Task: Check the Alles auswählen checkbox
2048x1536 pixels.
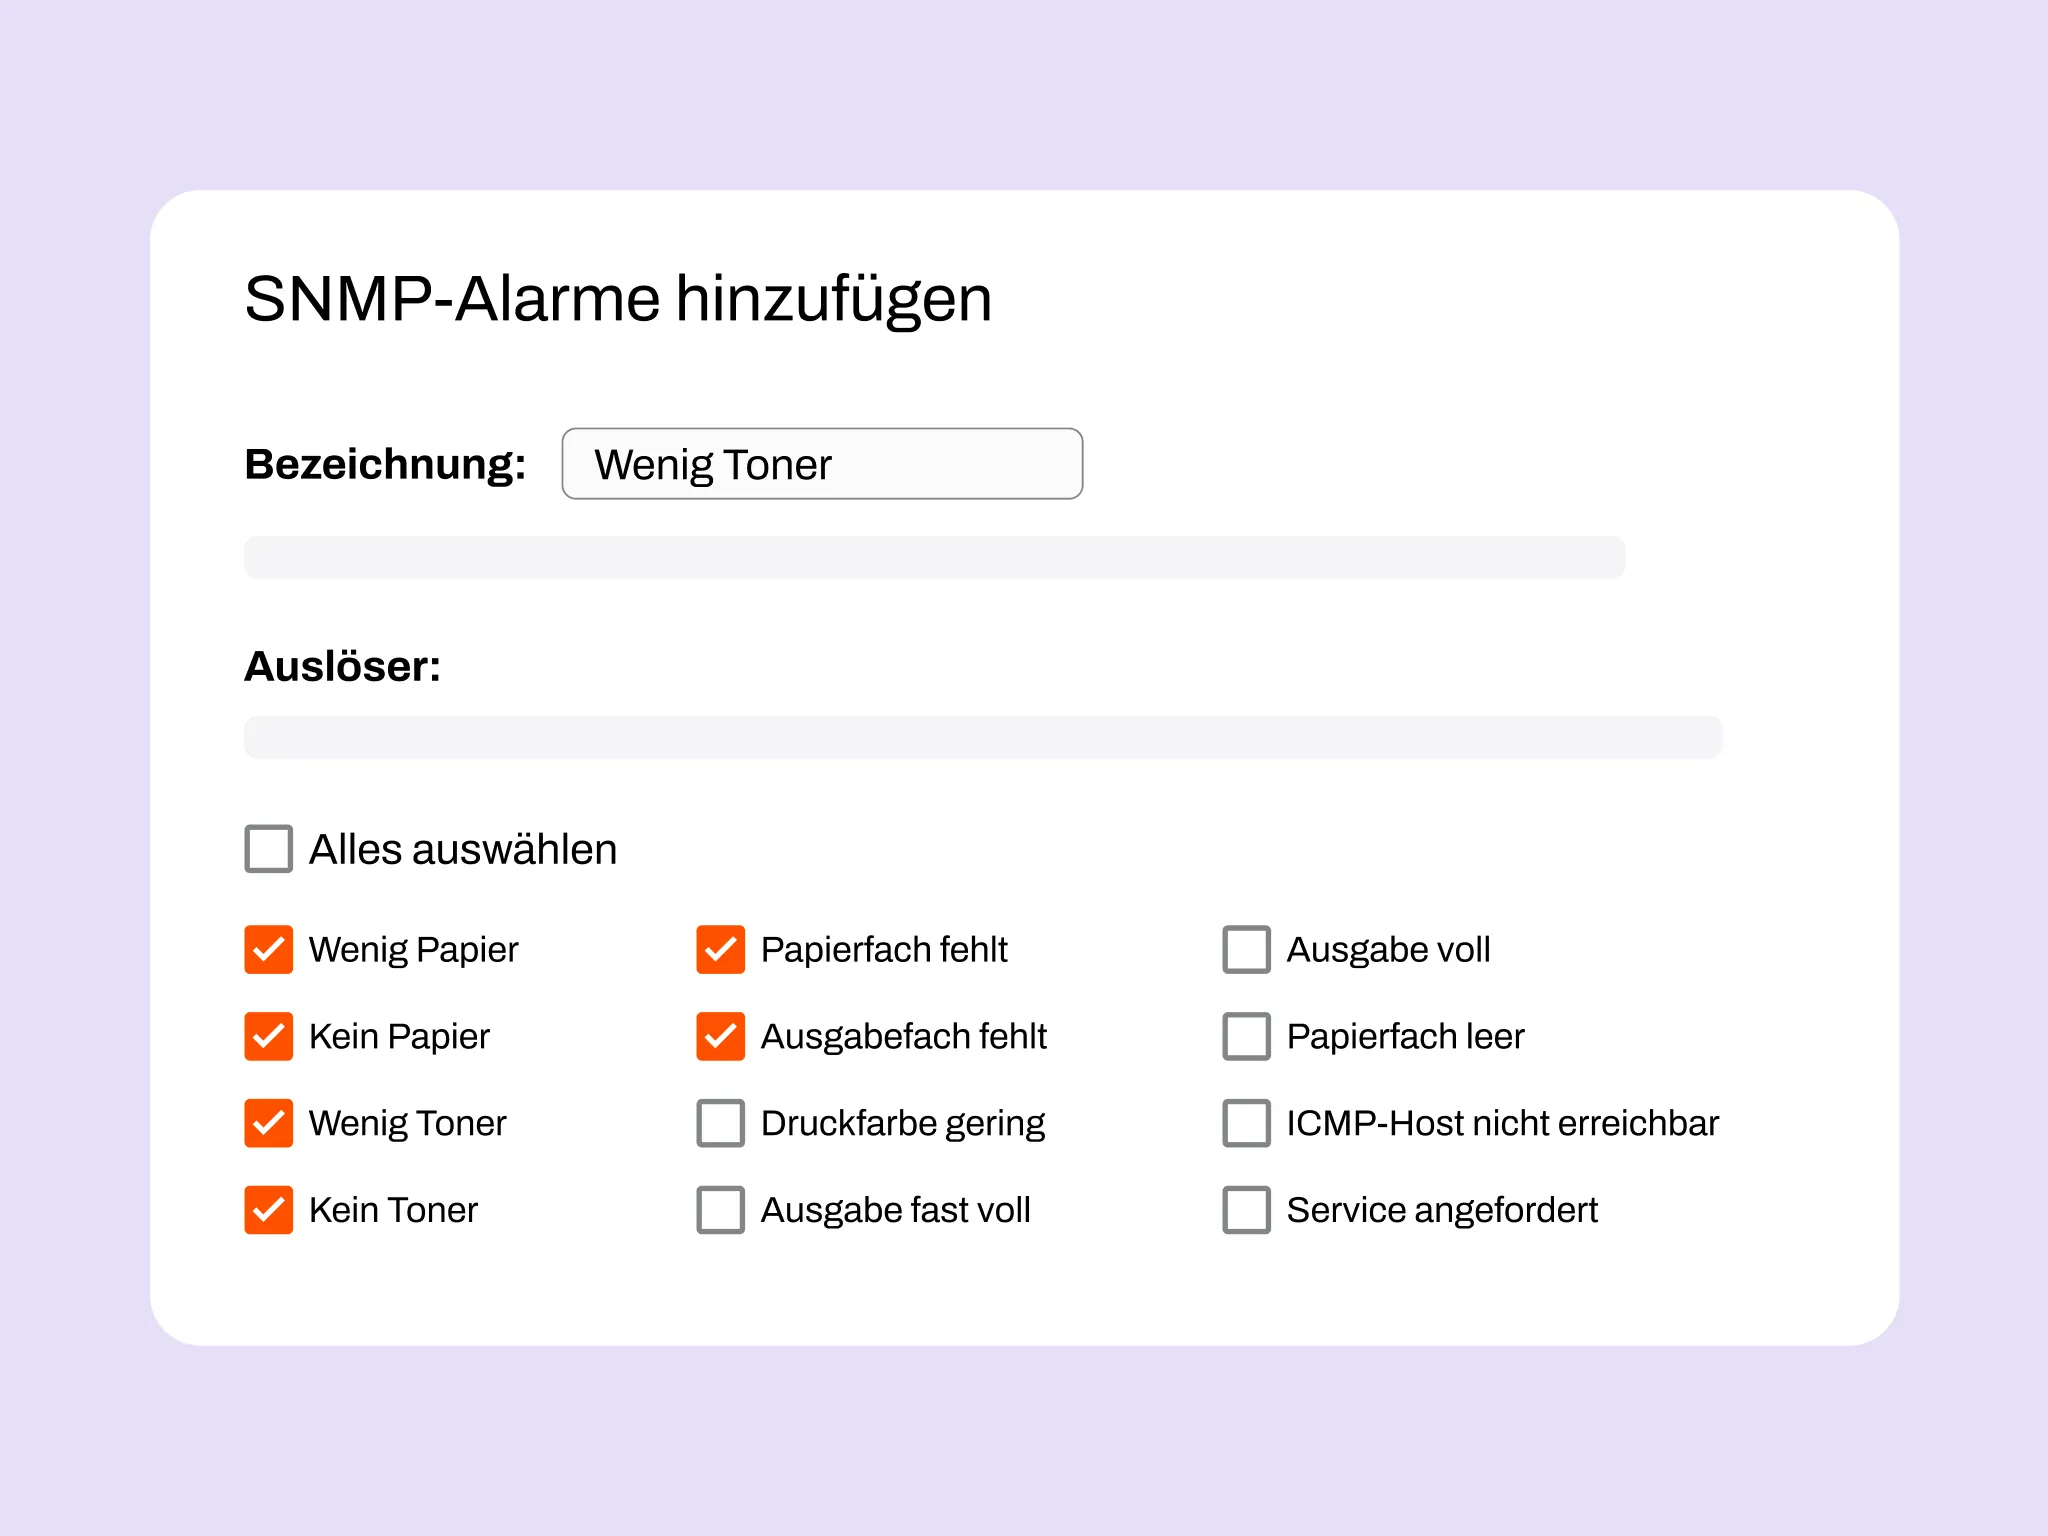Action: click(269, 849)
